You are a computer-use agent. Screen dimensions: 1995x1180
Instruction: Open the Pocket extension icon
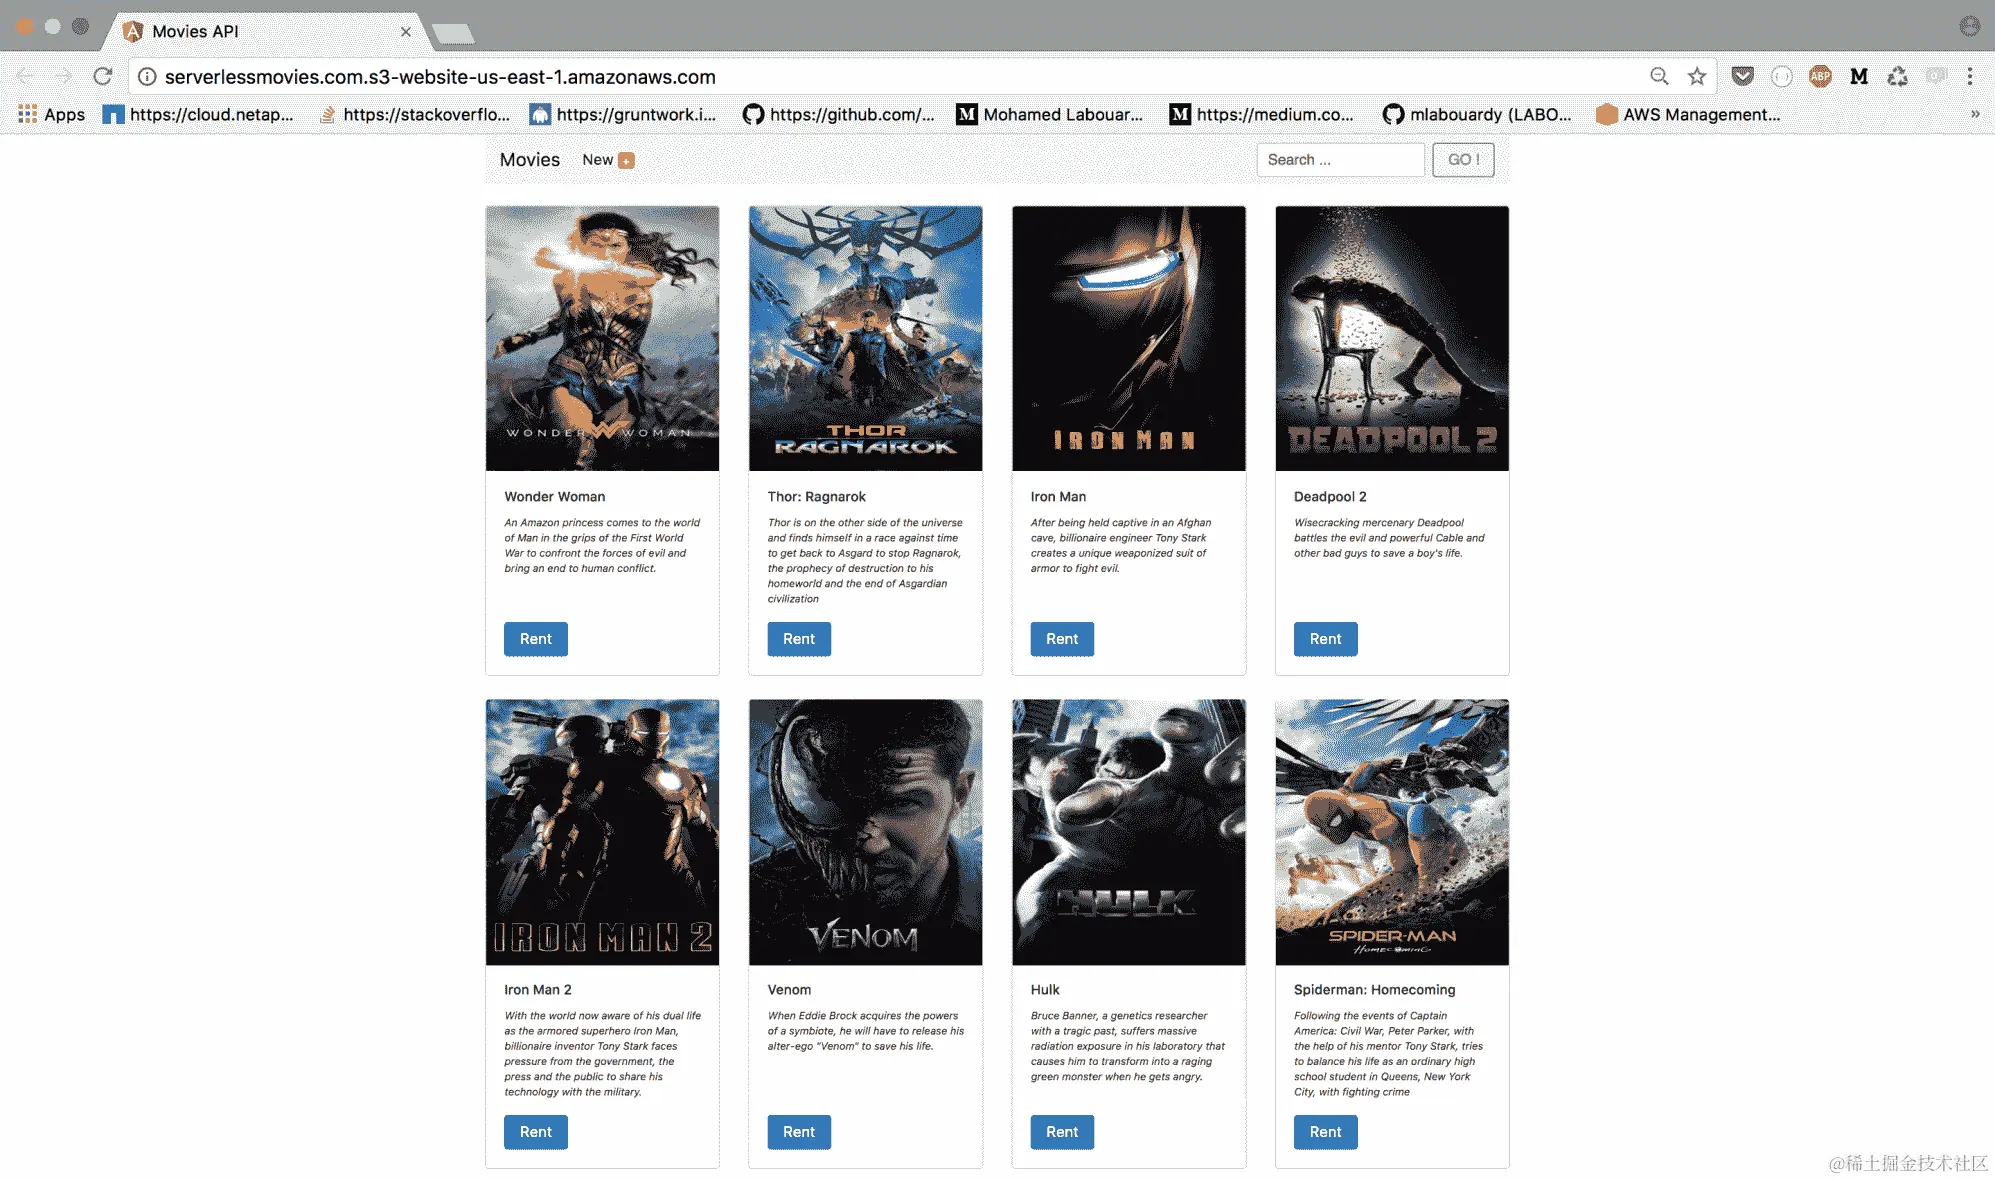1742,76
